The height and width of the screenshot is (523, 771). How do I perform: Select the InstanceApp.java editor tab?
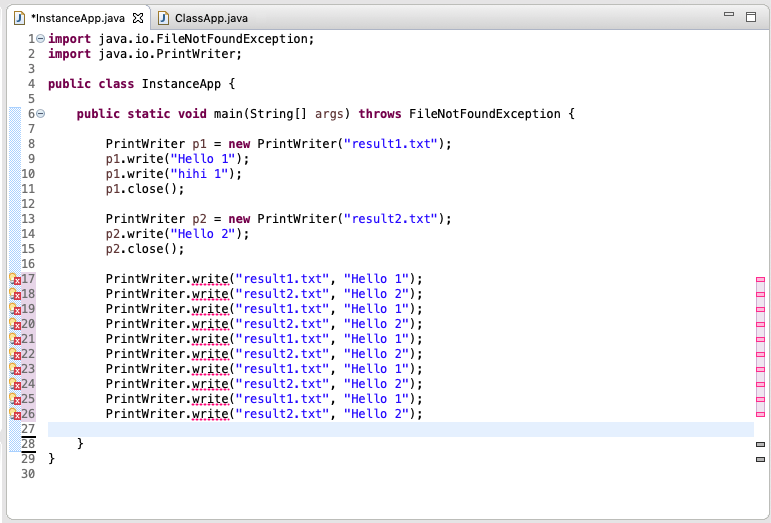(x=78, y=18)
